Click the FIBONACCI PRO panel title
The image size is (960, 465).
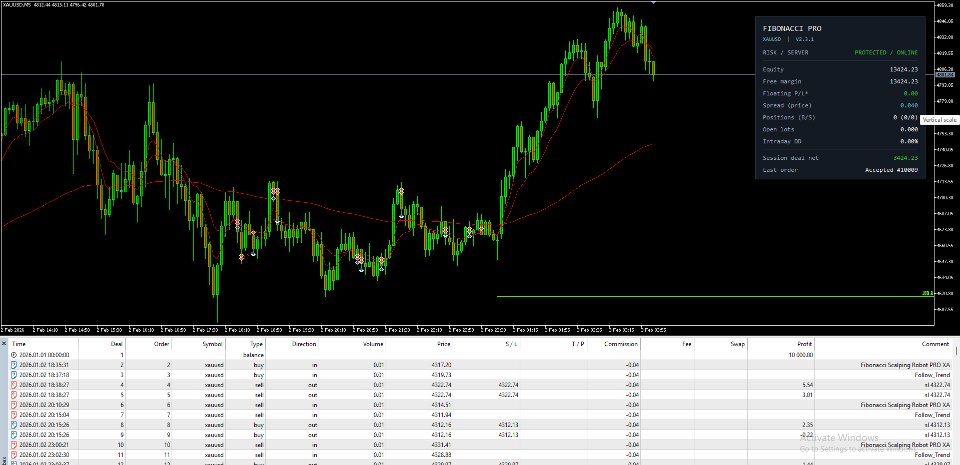coord(792,28)
